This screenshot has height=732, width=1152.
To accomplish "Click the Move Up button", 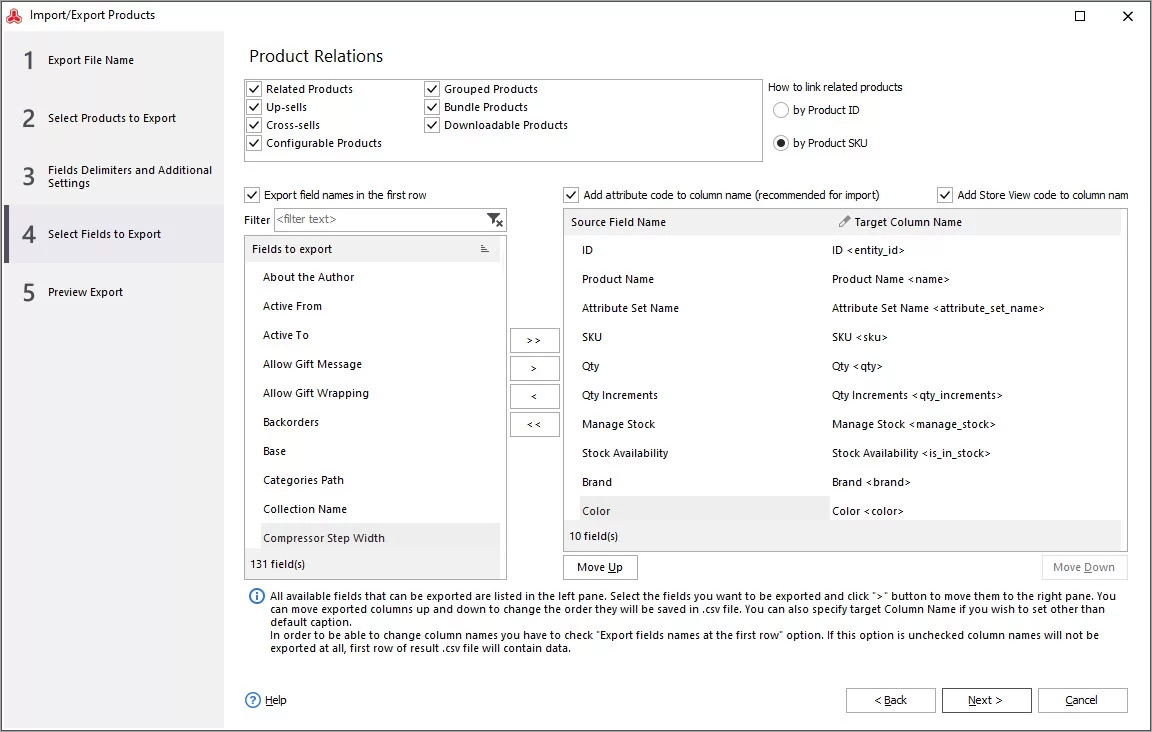I will point(600,567).
